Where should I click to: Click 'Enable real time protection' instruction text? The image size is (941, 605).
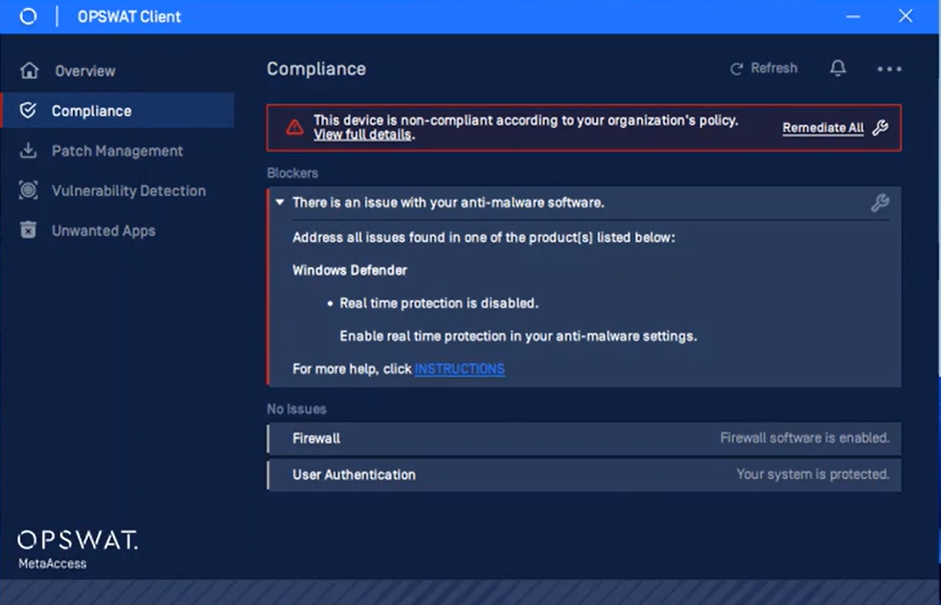point(519,336)
